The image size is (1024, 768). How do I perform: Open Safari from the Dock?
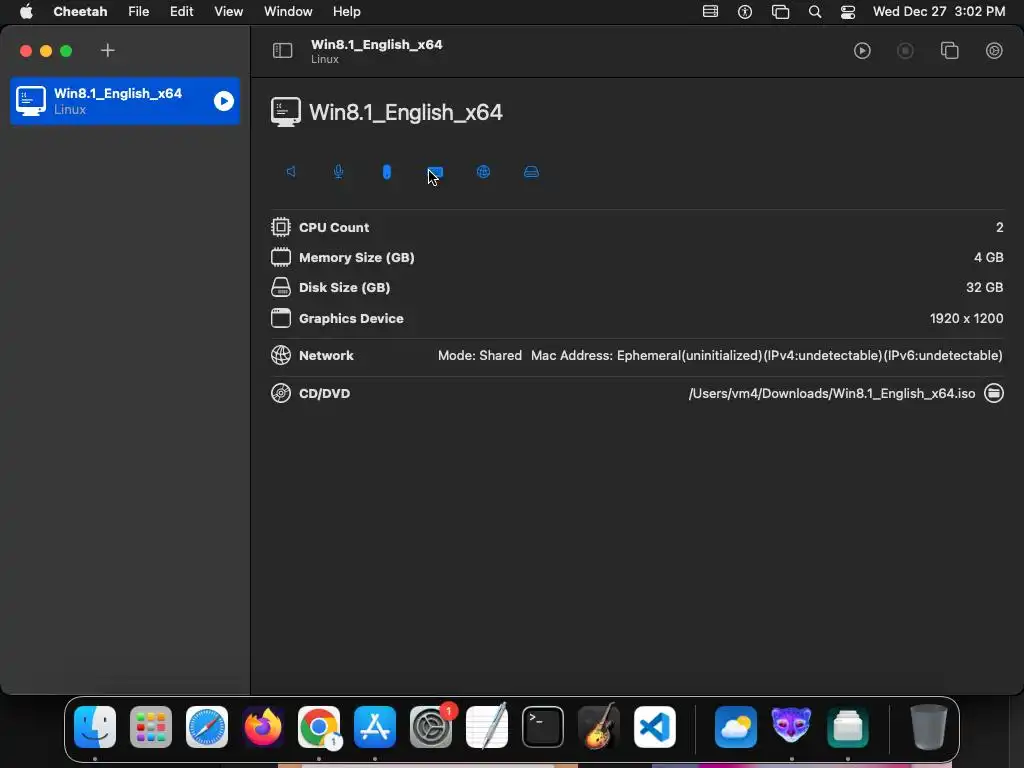coord(207,727)
